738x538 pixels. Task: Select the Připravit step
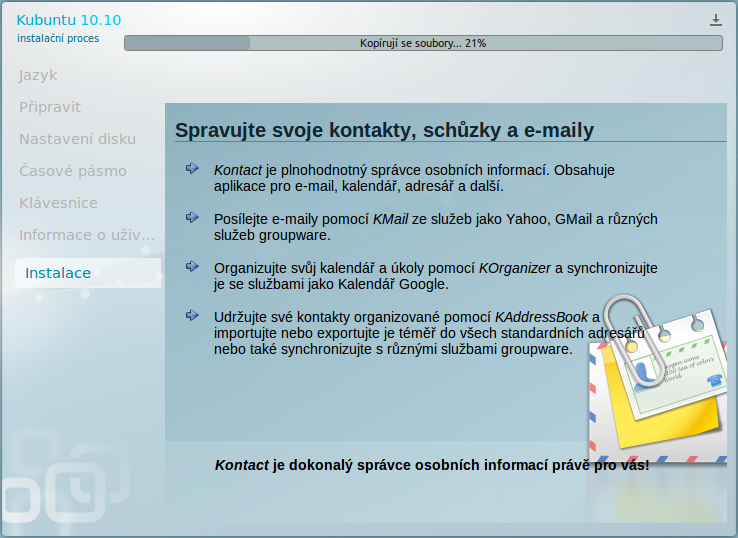pos(50,107)
